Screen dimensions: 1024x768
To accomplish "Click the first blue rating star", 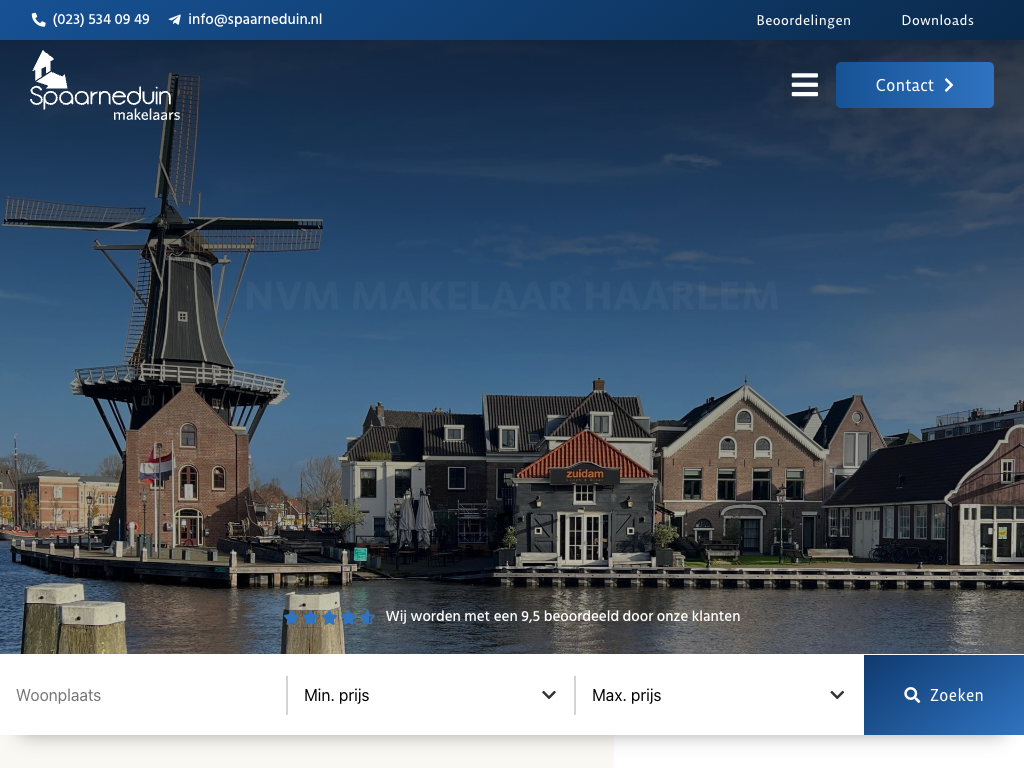I will point(292,617).
